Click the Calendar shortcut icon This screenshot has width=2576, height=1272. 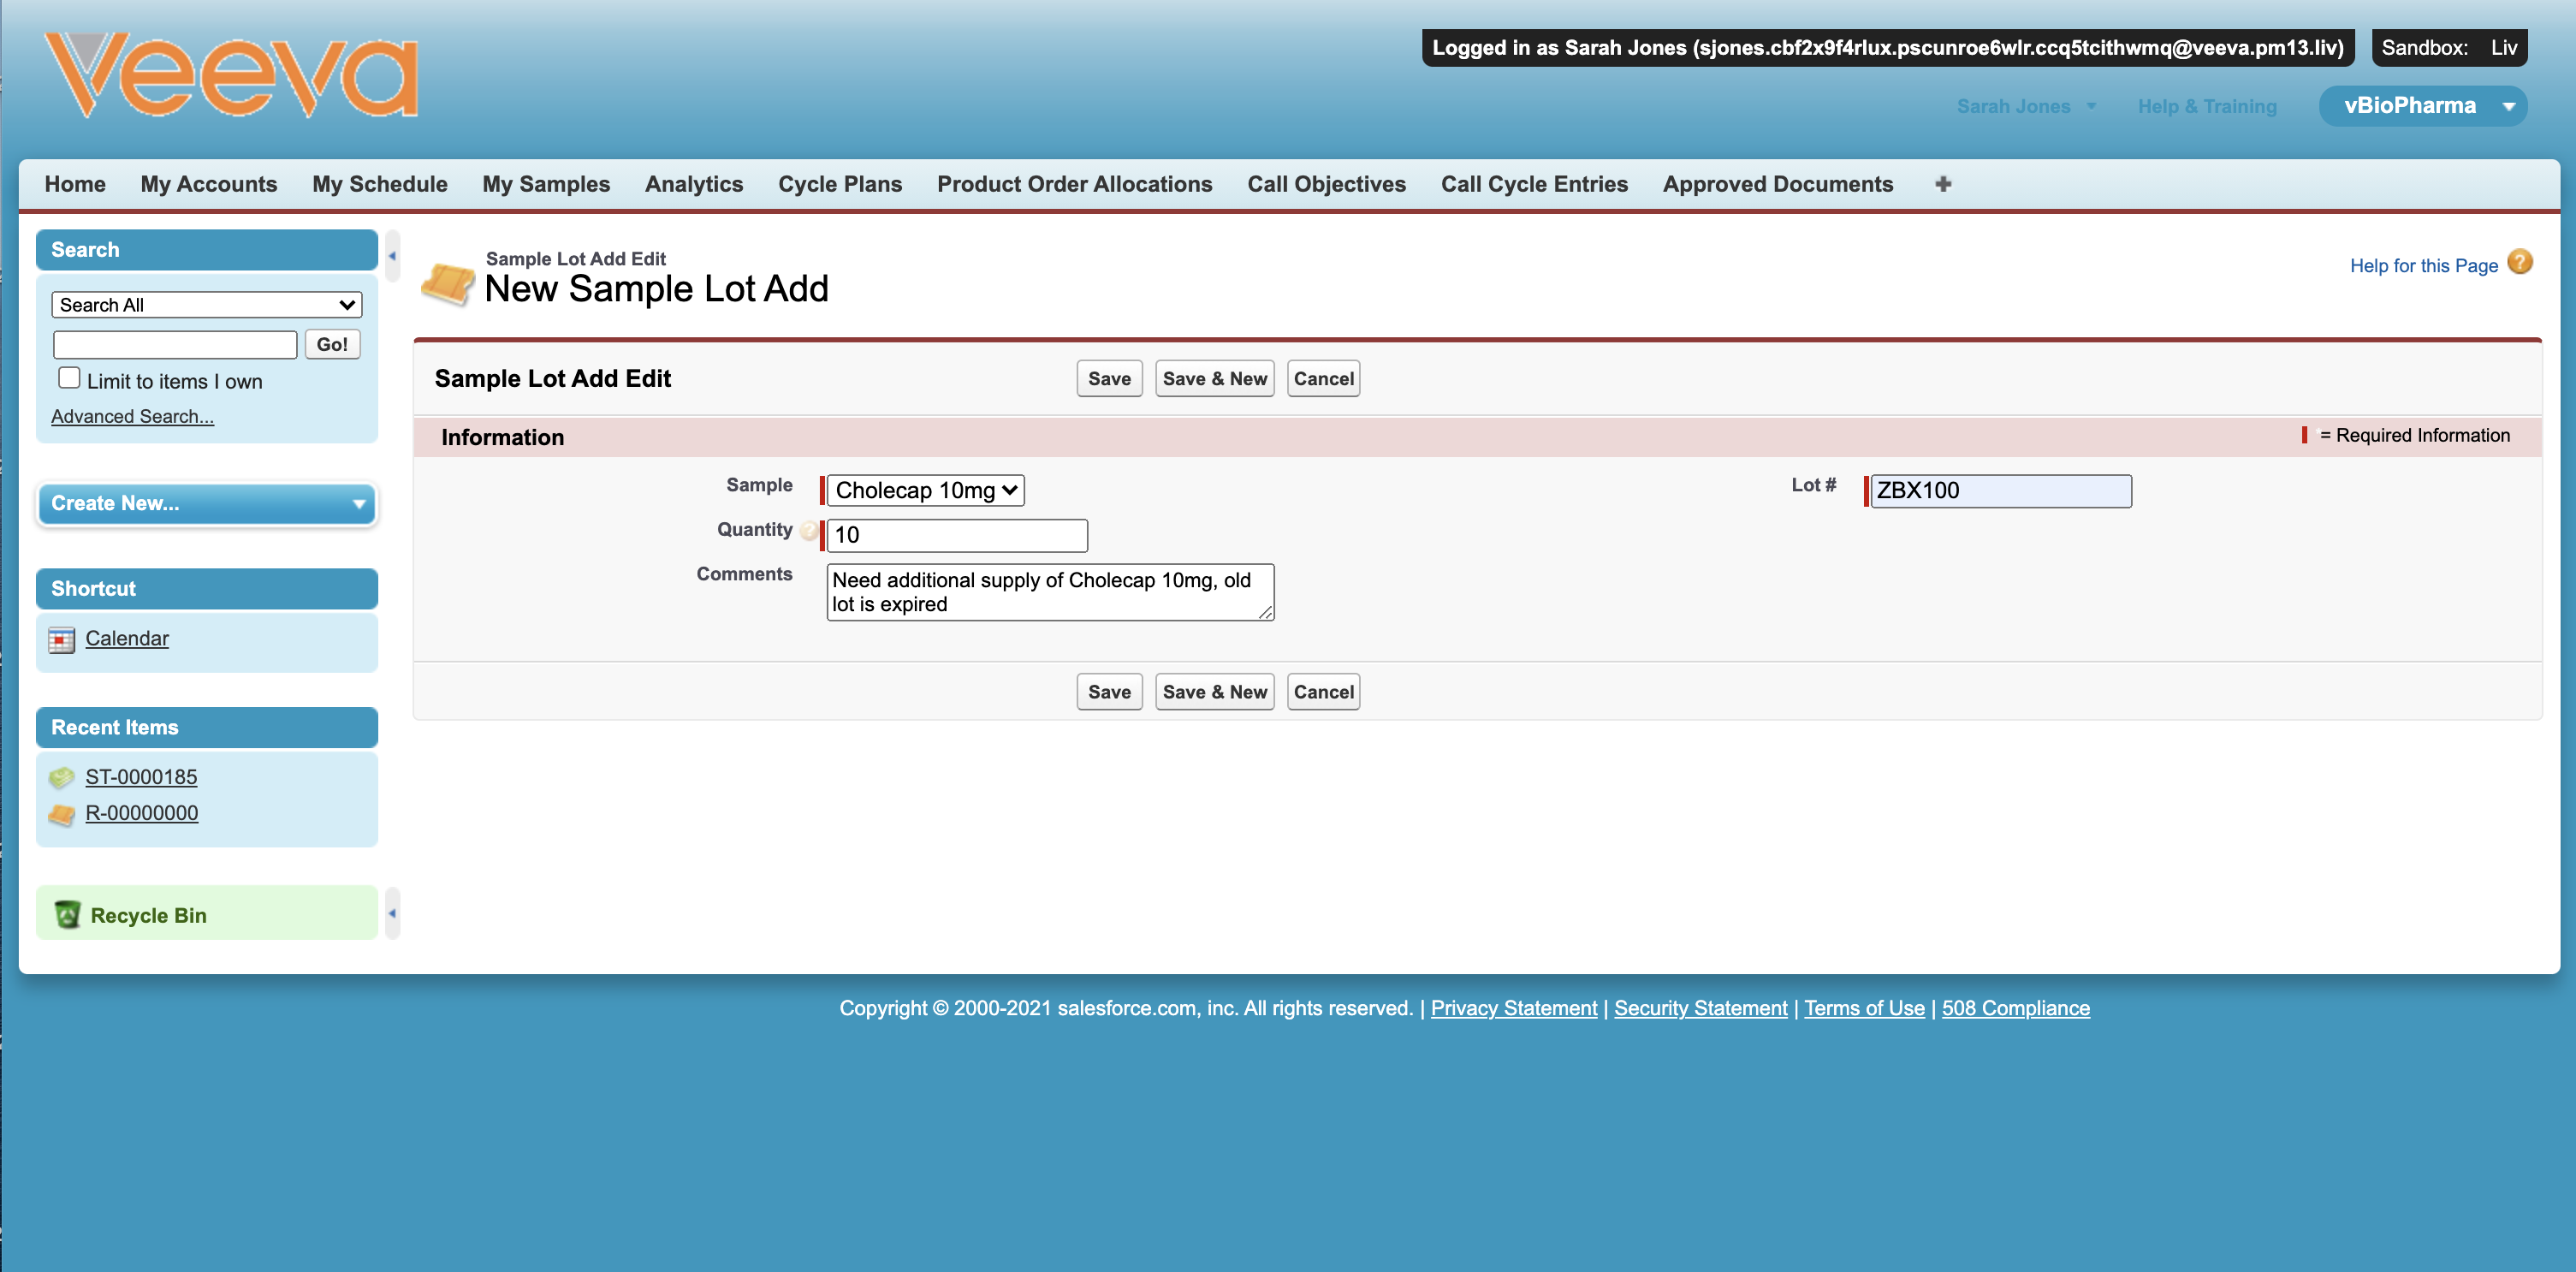(x=61, y=639)
